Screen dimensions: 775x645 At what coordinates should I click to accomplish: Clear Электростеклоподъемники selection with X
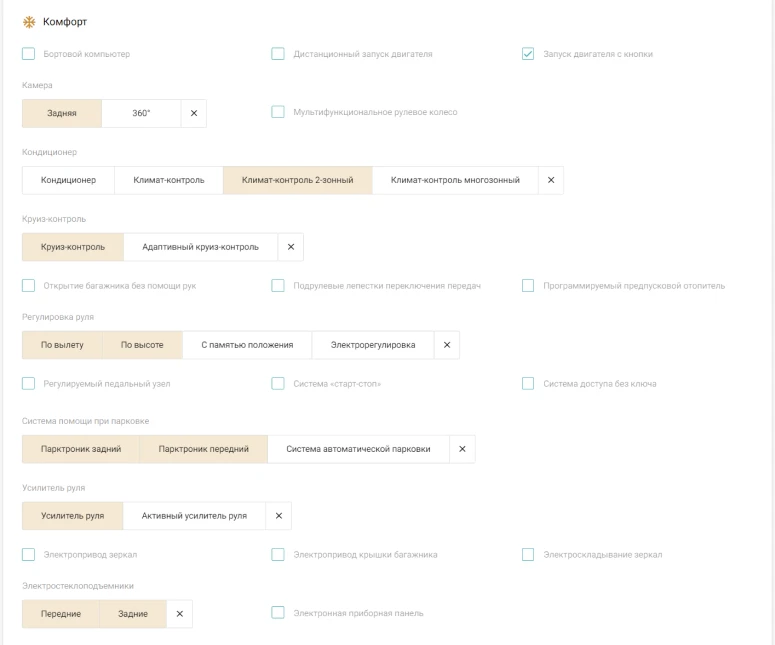coord(180,614)
